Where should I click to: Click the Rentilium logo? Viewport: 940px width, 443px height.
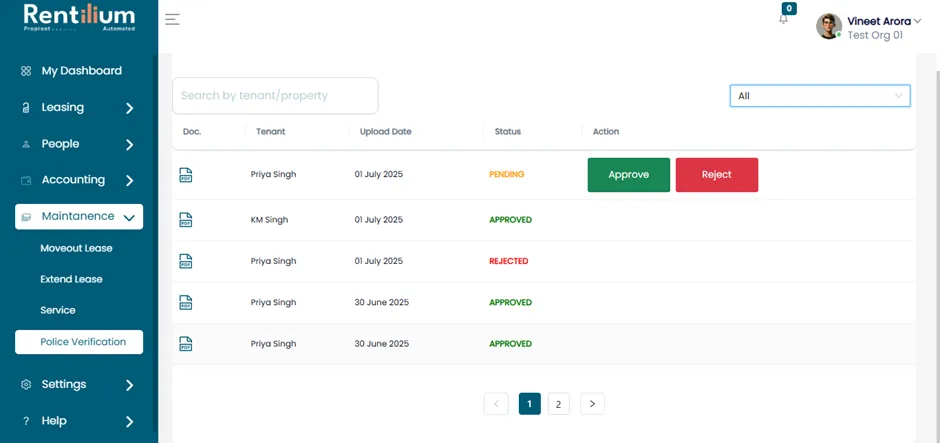(x=79, y=18)
